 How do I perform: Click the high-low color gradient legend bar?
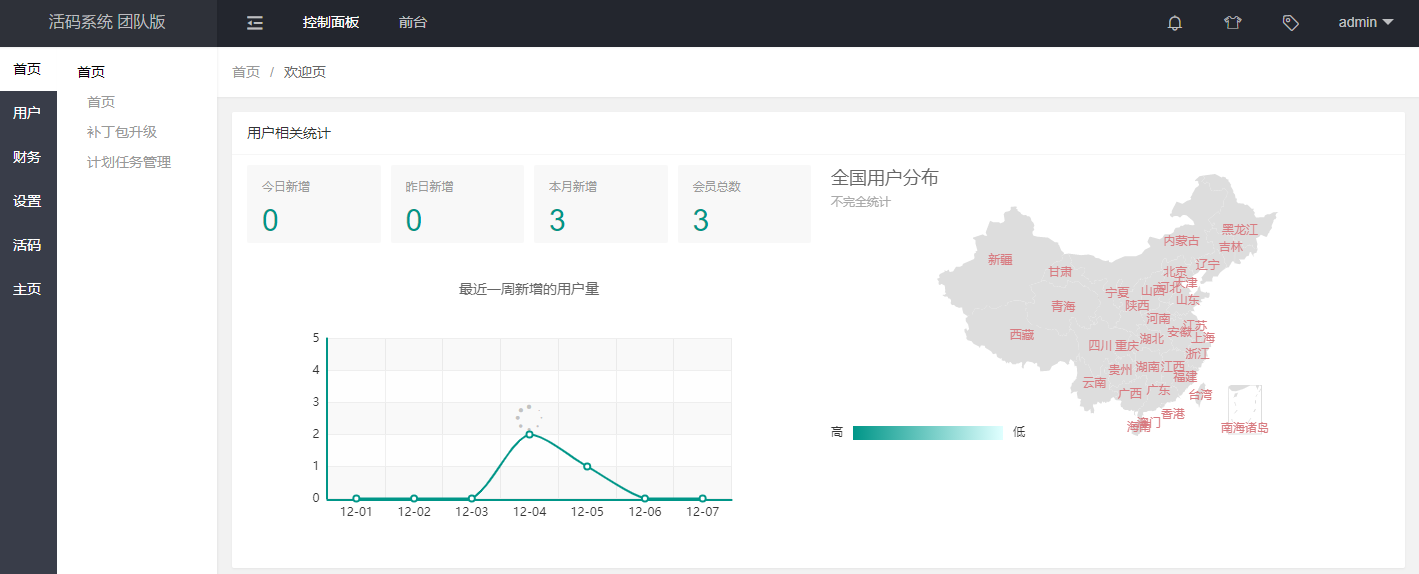(x=928, y=432)
